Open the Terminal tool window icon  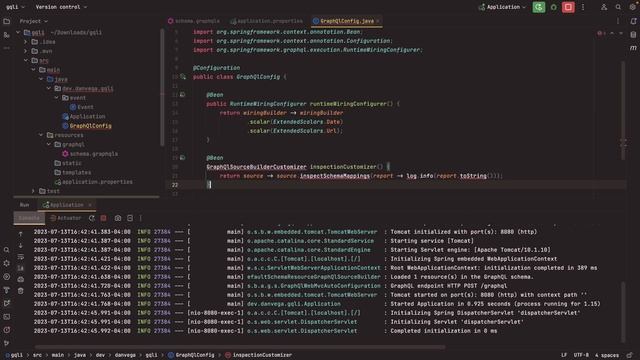pyautogui.click(x=7, y=317)
